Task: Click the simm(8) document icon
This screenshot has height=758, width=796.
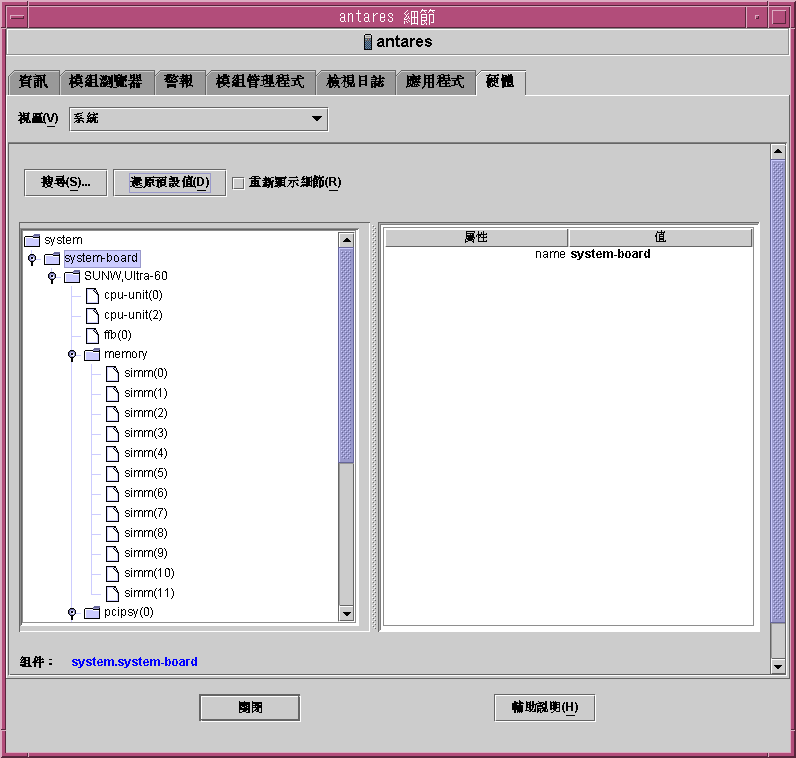Action: [112, 533]
